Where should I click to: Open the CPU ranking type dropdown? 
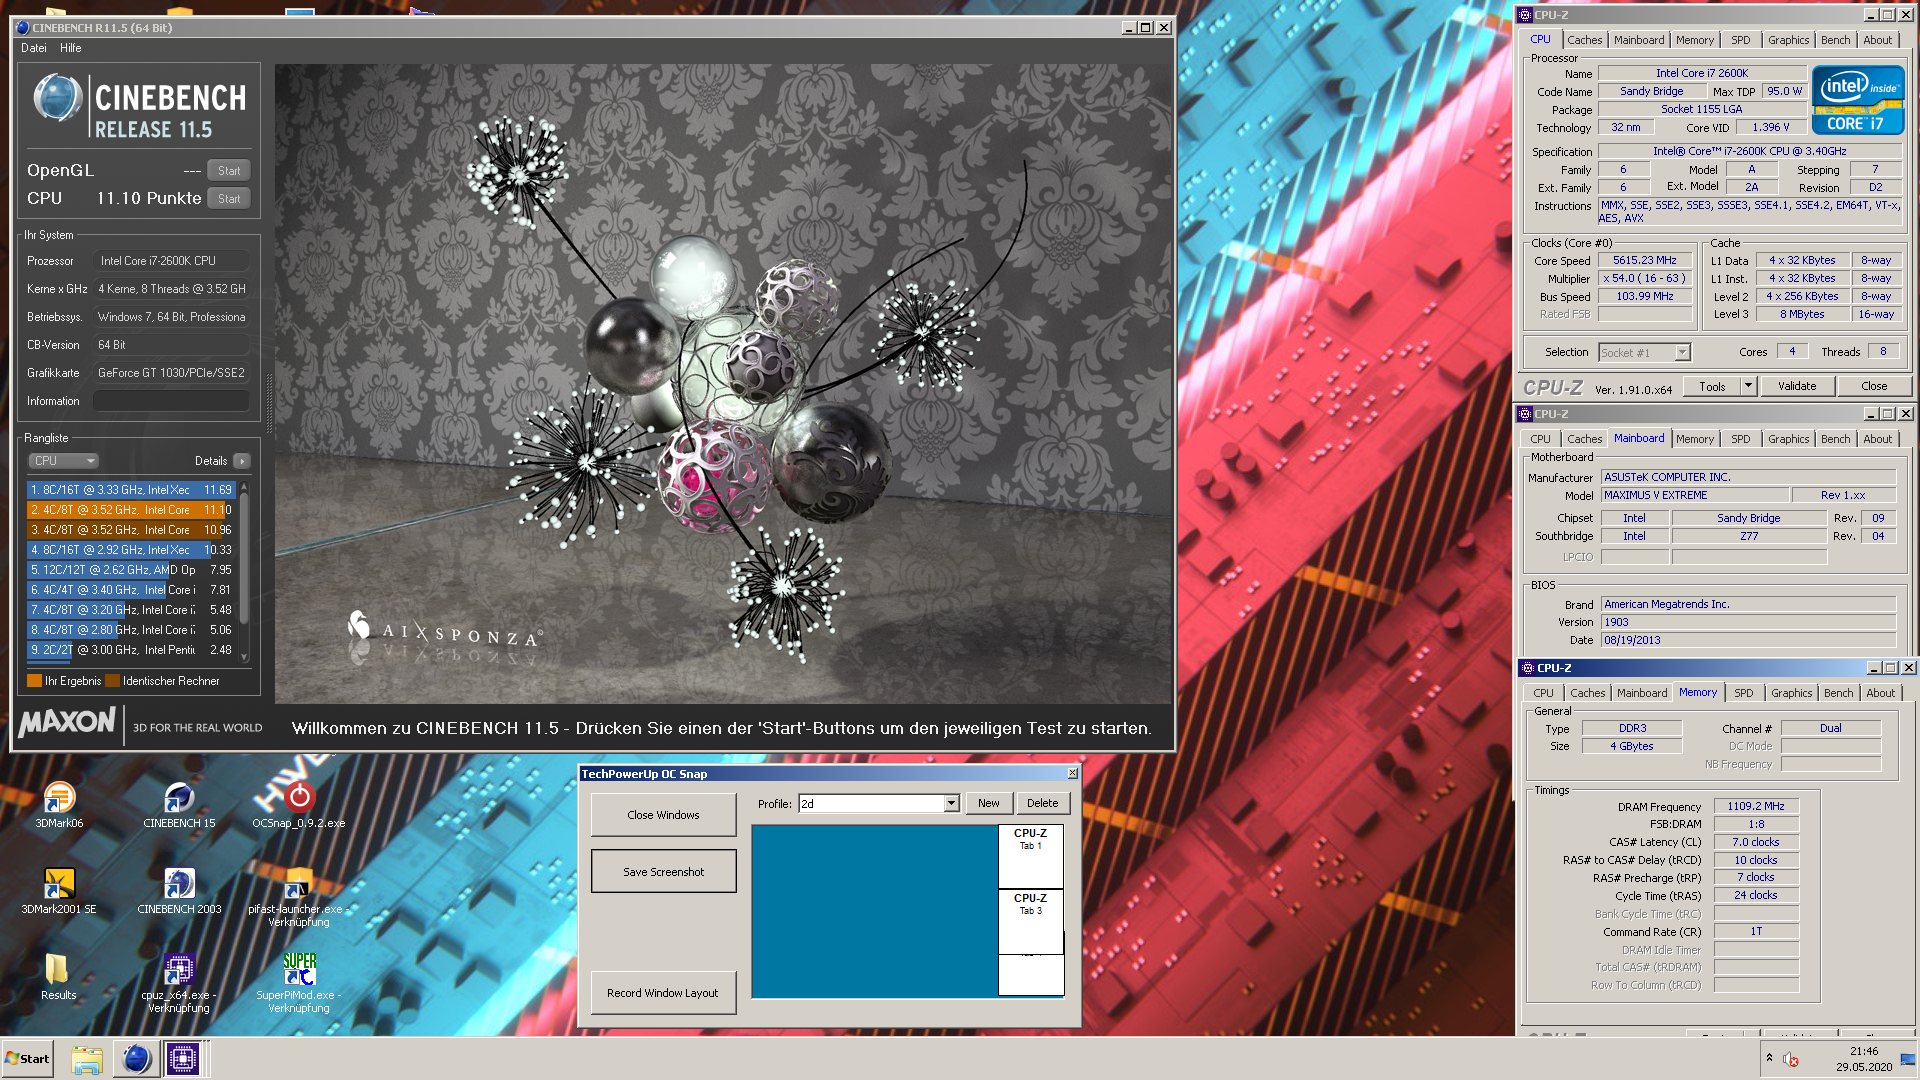63,461
